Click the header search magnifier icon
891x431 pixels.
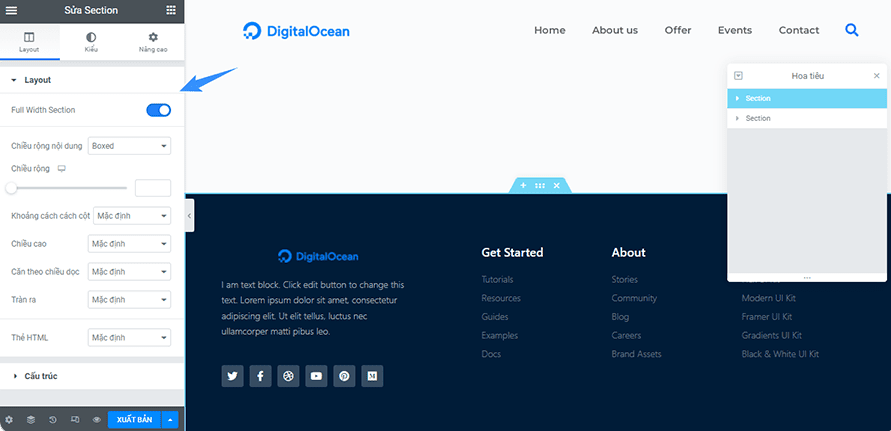point(852,30)
